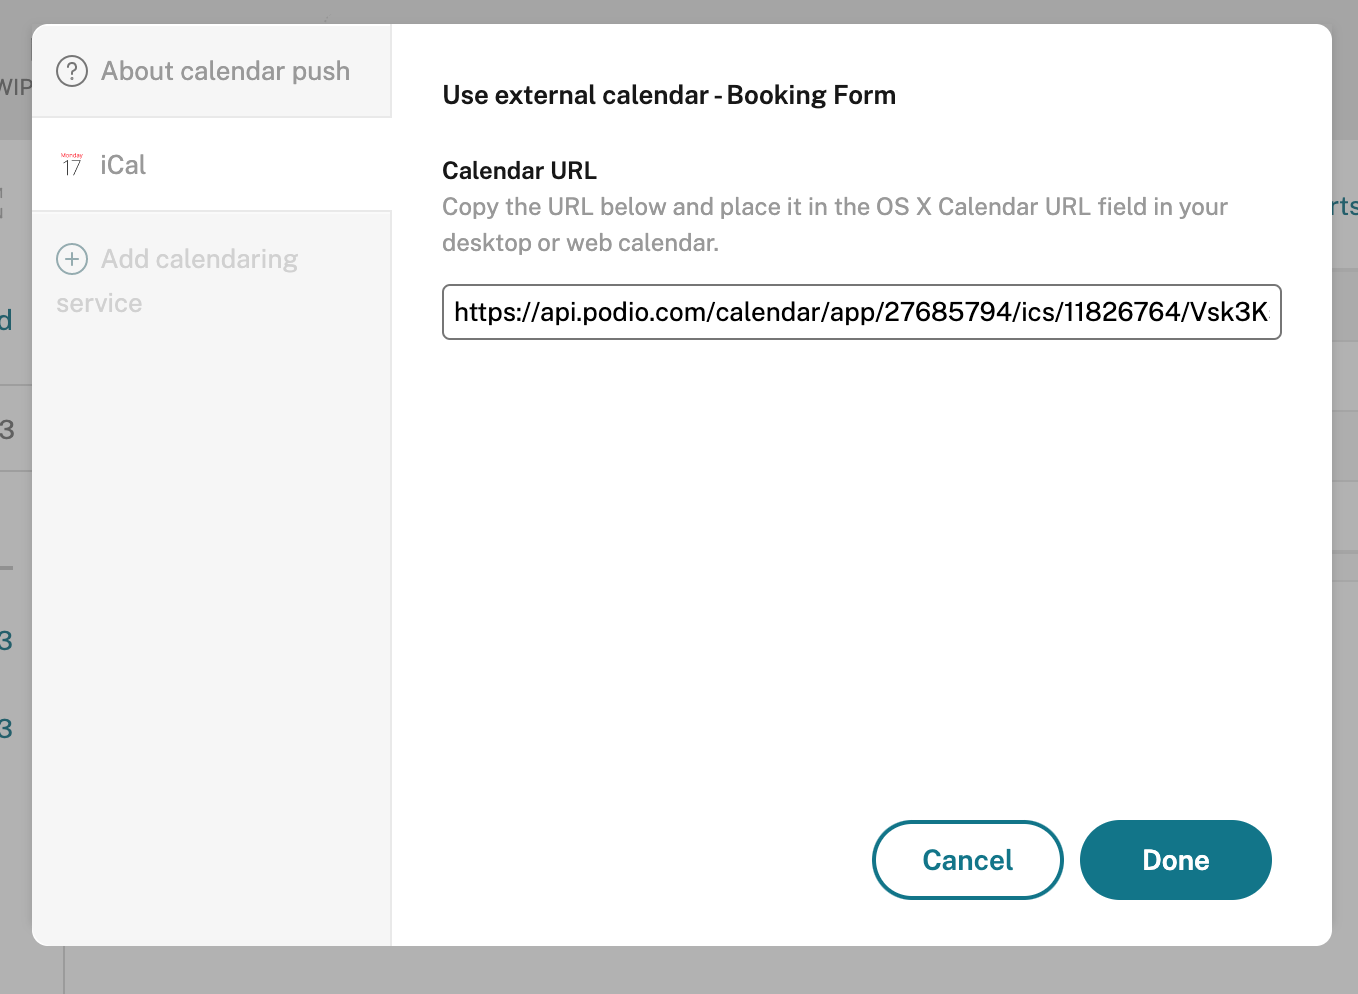Image resolution: width=1358 pixels, height=994 pixels.
Task: Click the gray 3 behind the dialog
Action: [x=7, y=430]
